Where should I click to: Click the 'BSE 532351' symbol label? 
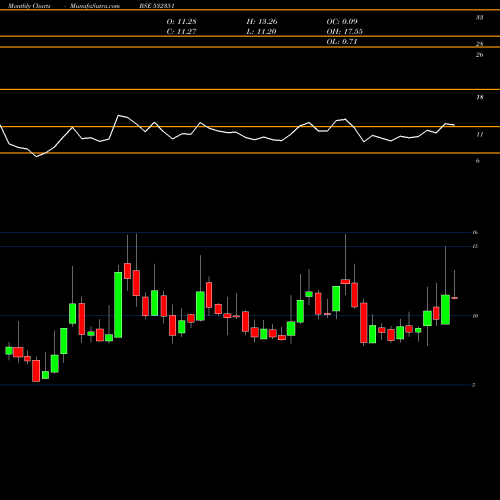(157, 6)
